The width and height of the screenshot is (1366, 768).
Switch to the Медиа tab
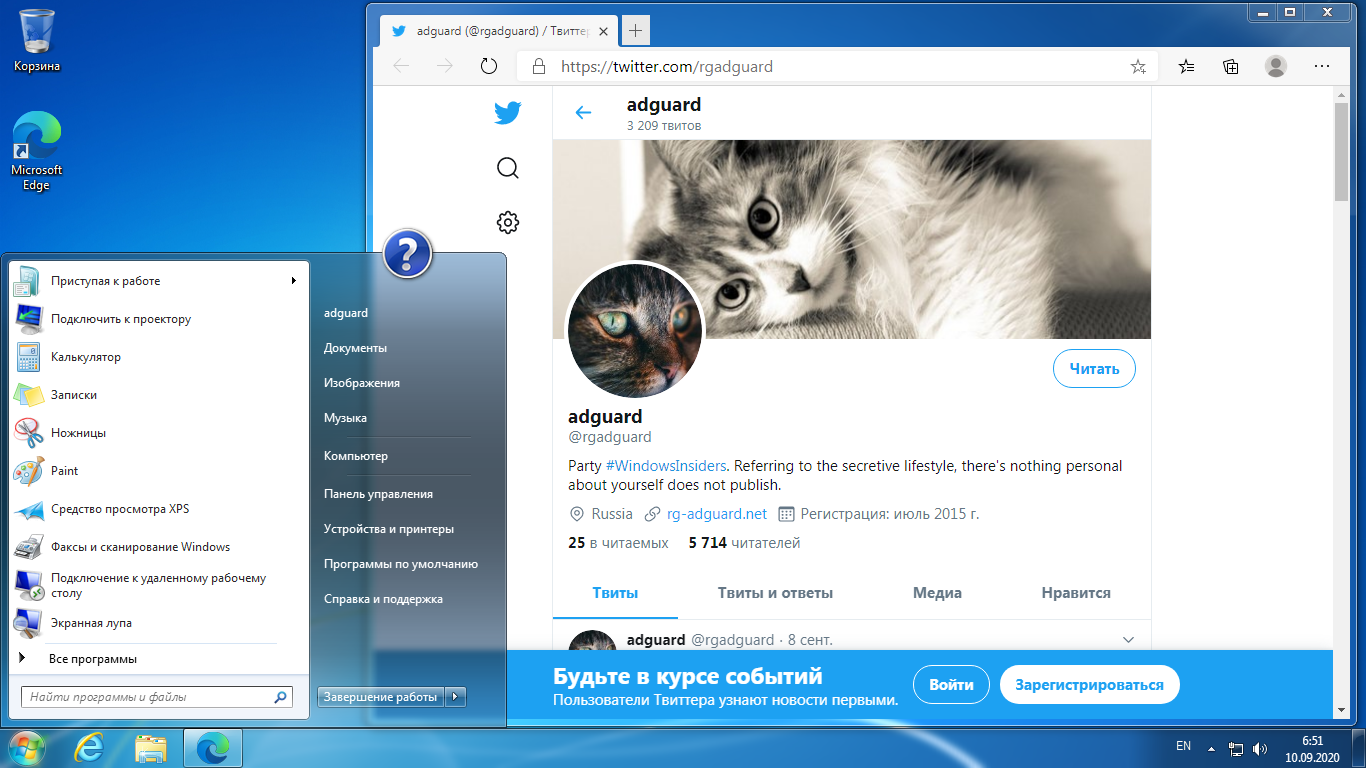(937, 593)
